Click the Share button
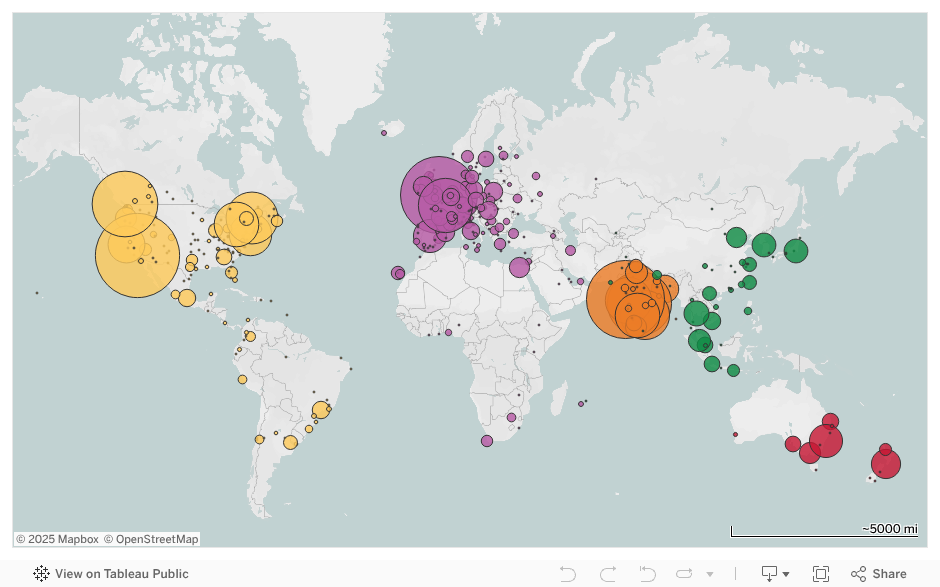The width and height of the screenshot is (940, 587). click(x=879, y=574)
